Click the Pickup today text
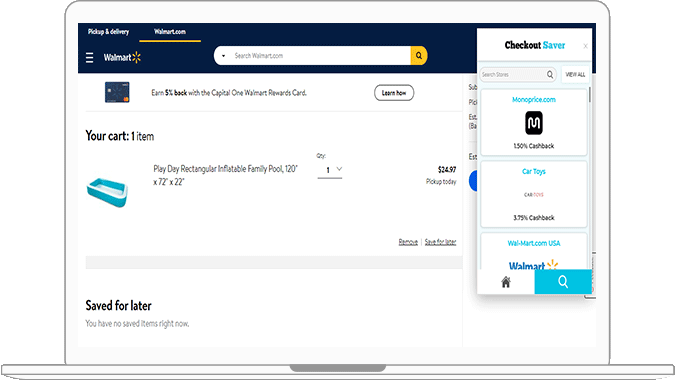 point(441,182)
